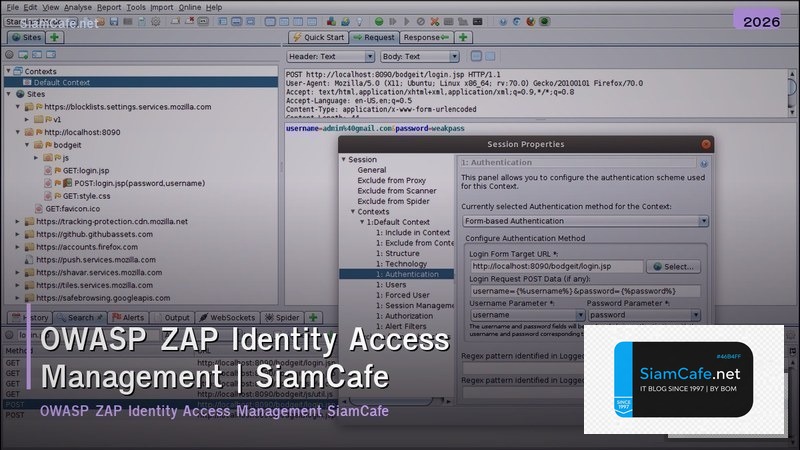This screenshot has width=800, height=450.
Task: Select '1: Users' in Session Properties tree
Action: [391, 285]
